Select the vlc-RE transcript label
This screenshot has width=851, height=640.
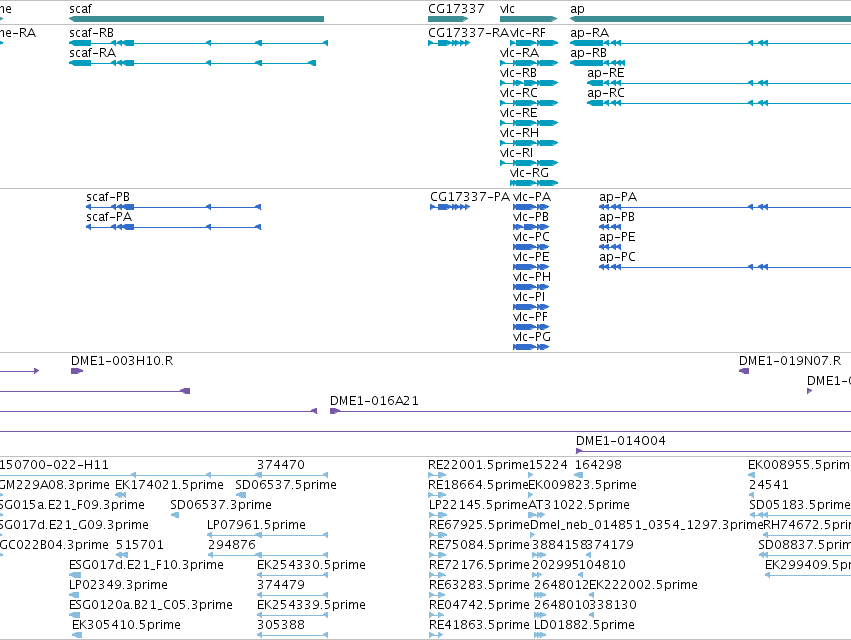(519, 113)
